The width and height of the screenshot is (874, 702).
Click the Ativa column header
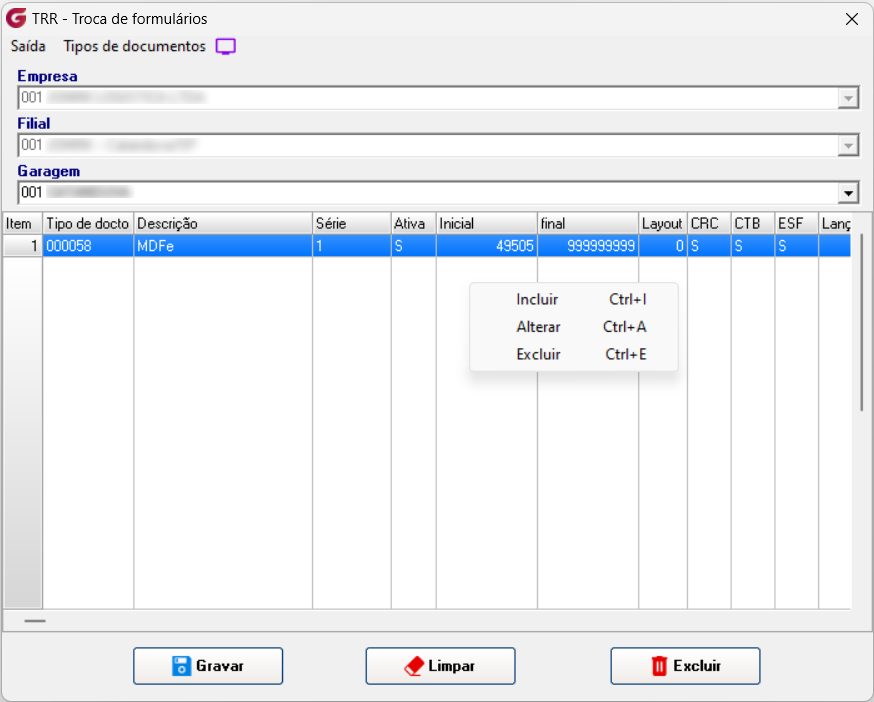pos(414,224)
